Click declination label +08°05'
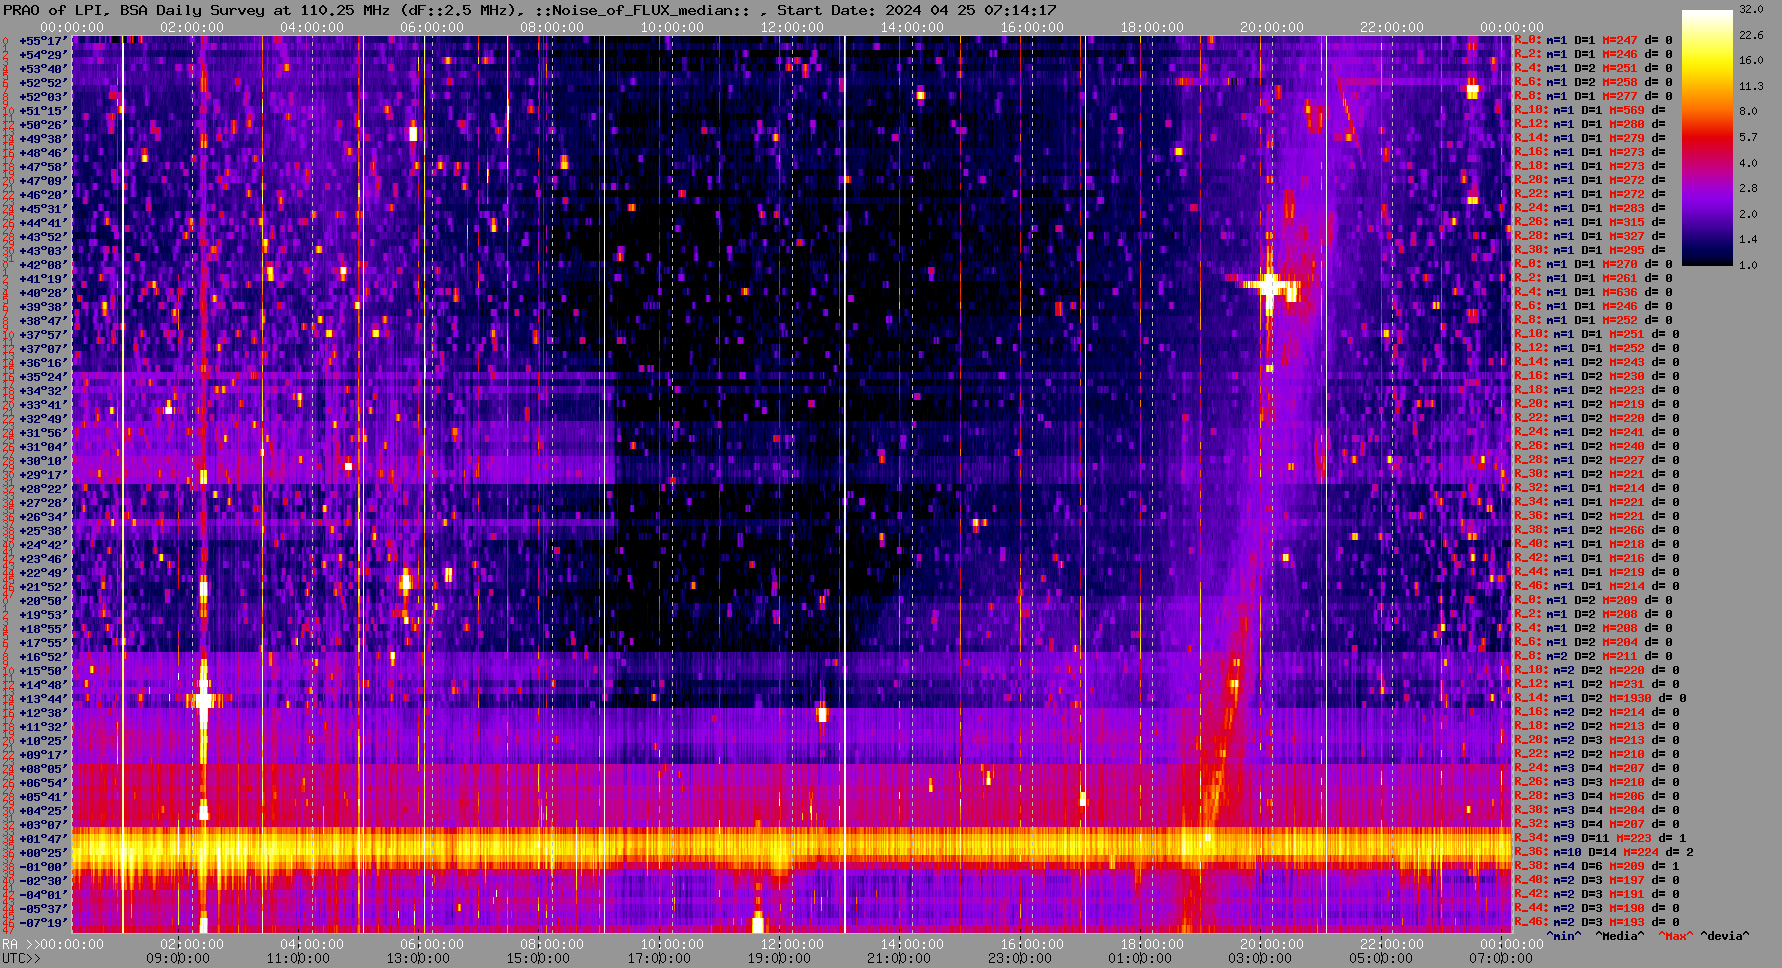The width and height of the screenshot is (1782, 968). tap(43, 768)
